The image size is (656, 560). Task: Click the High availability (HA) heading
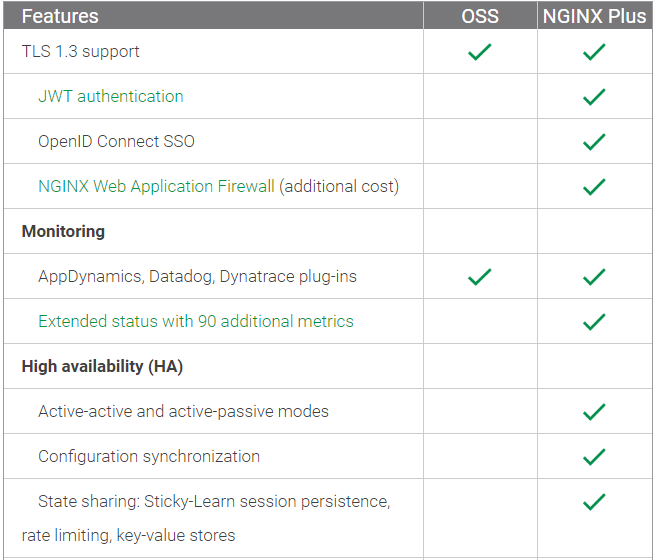tap(102, 366)
